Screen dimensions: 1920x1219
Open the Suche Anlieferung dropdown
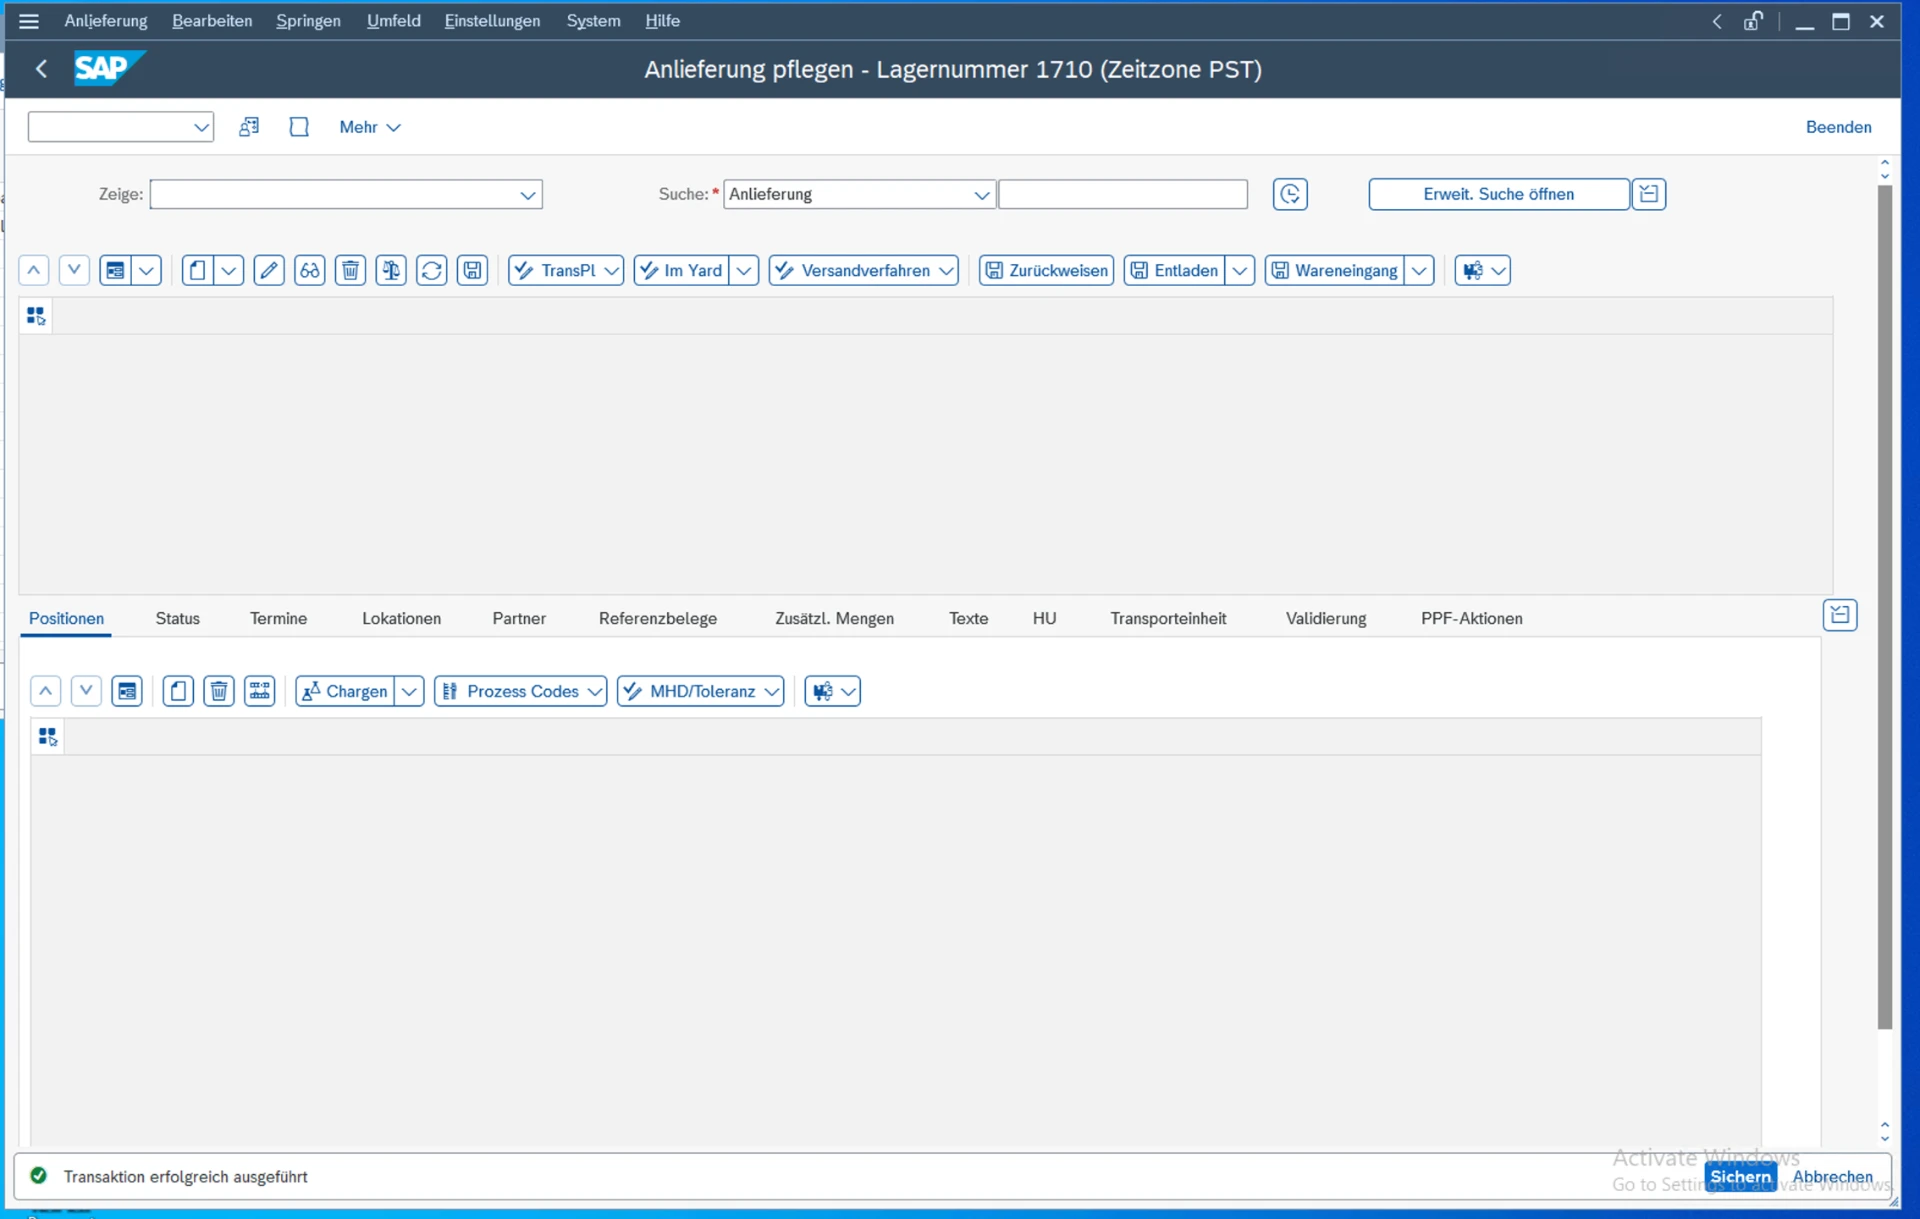point(981,195)
